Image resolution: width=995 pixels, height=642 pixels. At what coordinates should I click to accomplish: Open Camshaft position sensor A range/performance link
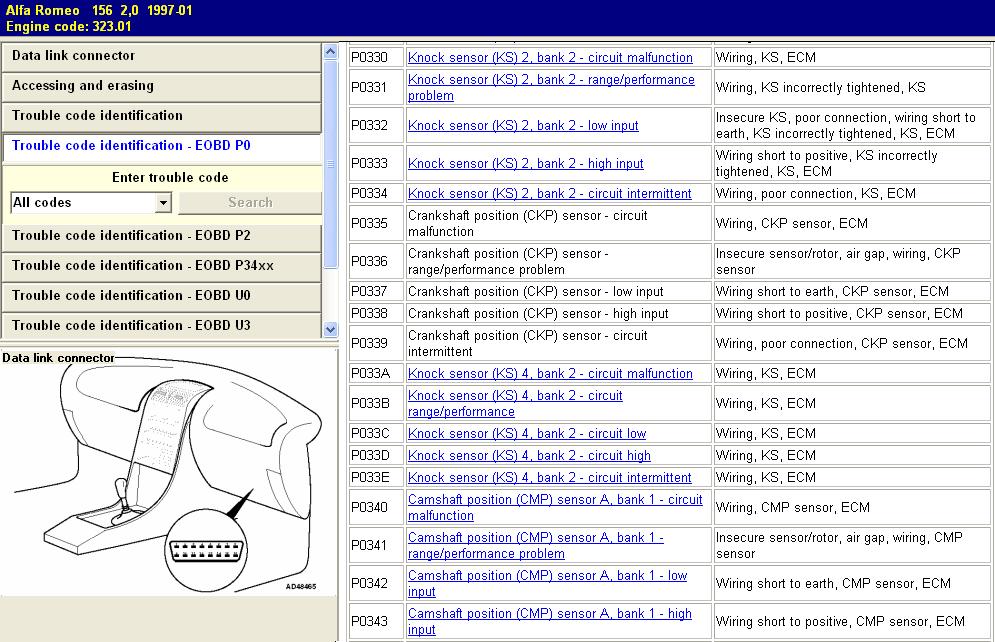tap(536, 546)
